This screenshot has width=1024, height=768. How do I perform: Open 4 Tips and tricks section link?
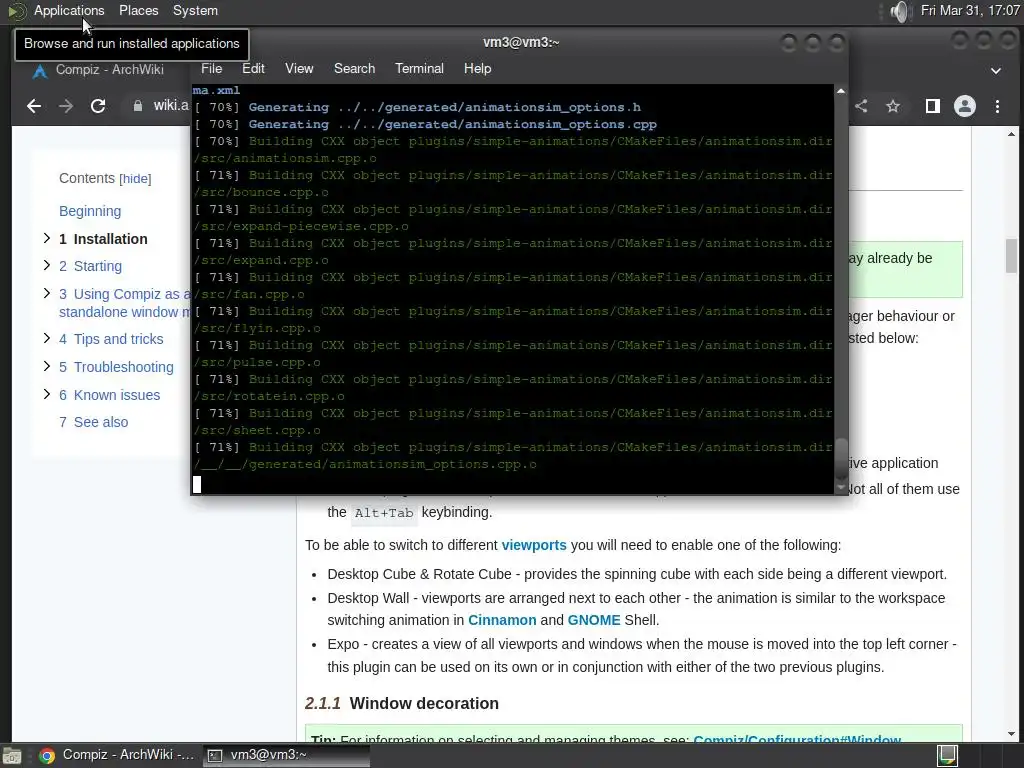pyautogui.click(x=111, y=339)
